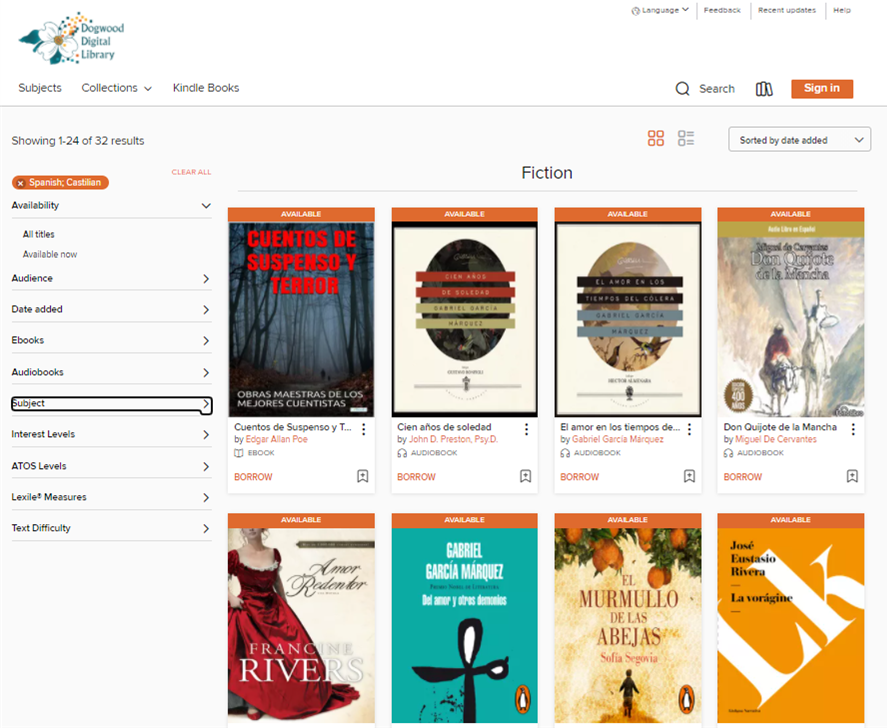This screenshot has height=728, width=888.
Task: Open the Sorted by date added dropdown
Action: [799, 140]
